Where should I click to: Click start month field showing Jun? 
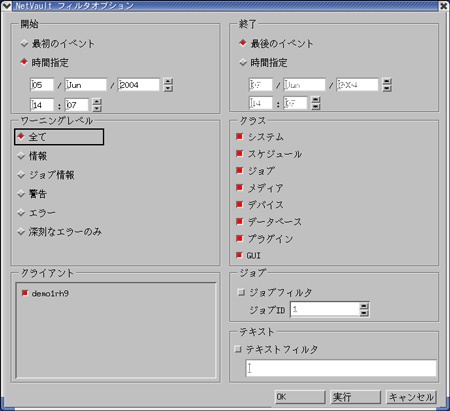tap(86, 85)
